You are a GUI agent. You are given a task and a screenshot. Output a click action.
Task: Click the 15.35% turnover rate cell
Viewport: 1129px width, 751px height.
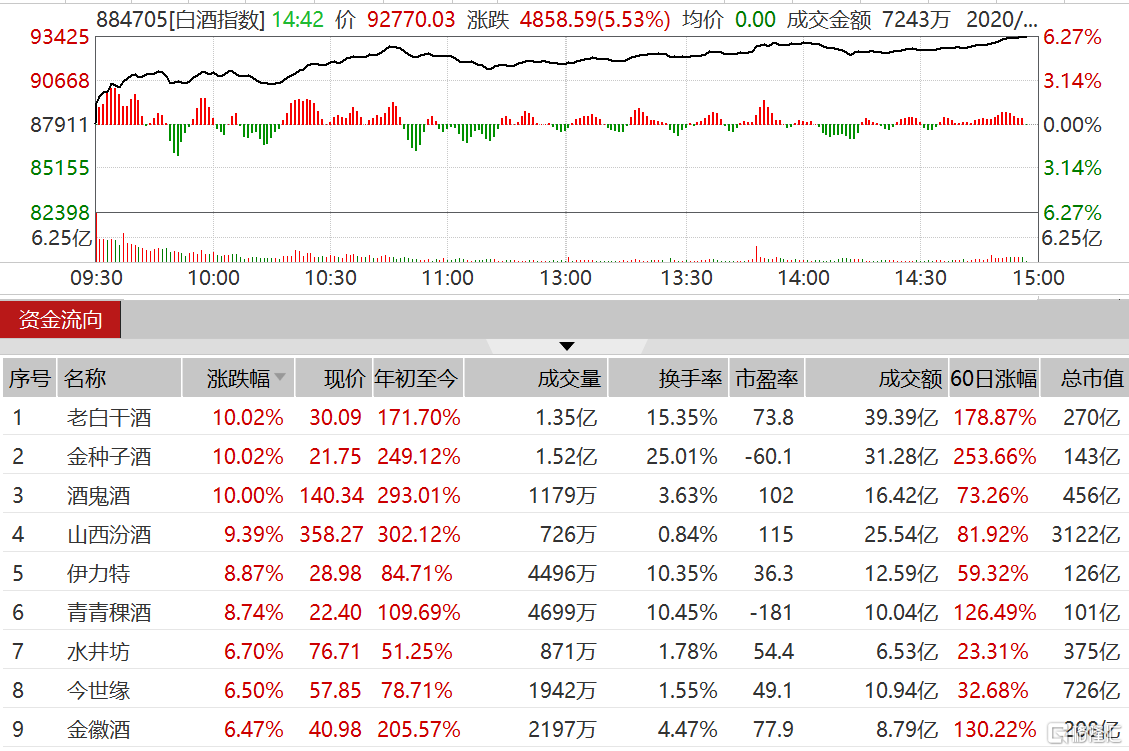click(x=682, y=418)
